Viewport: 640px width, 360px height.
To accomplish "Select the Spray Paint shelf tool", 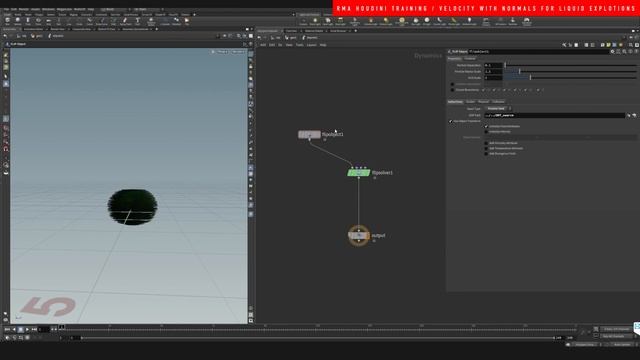I will [x=125, y=21].
